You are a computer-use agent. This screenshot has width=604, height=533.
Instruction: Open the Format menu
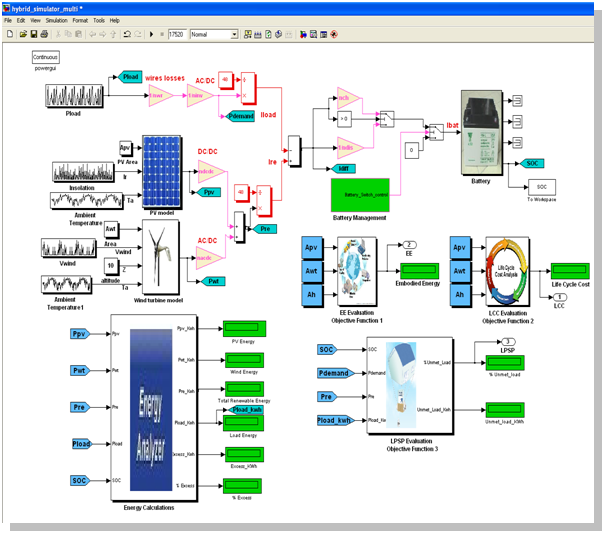(x=80, y=20)
